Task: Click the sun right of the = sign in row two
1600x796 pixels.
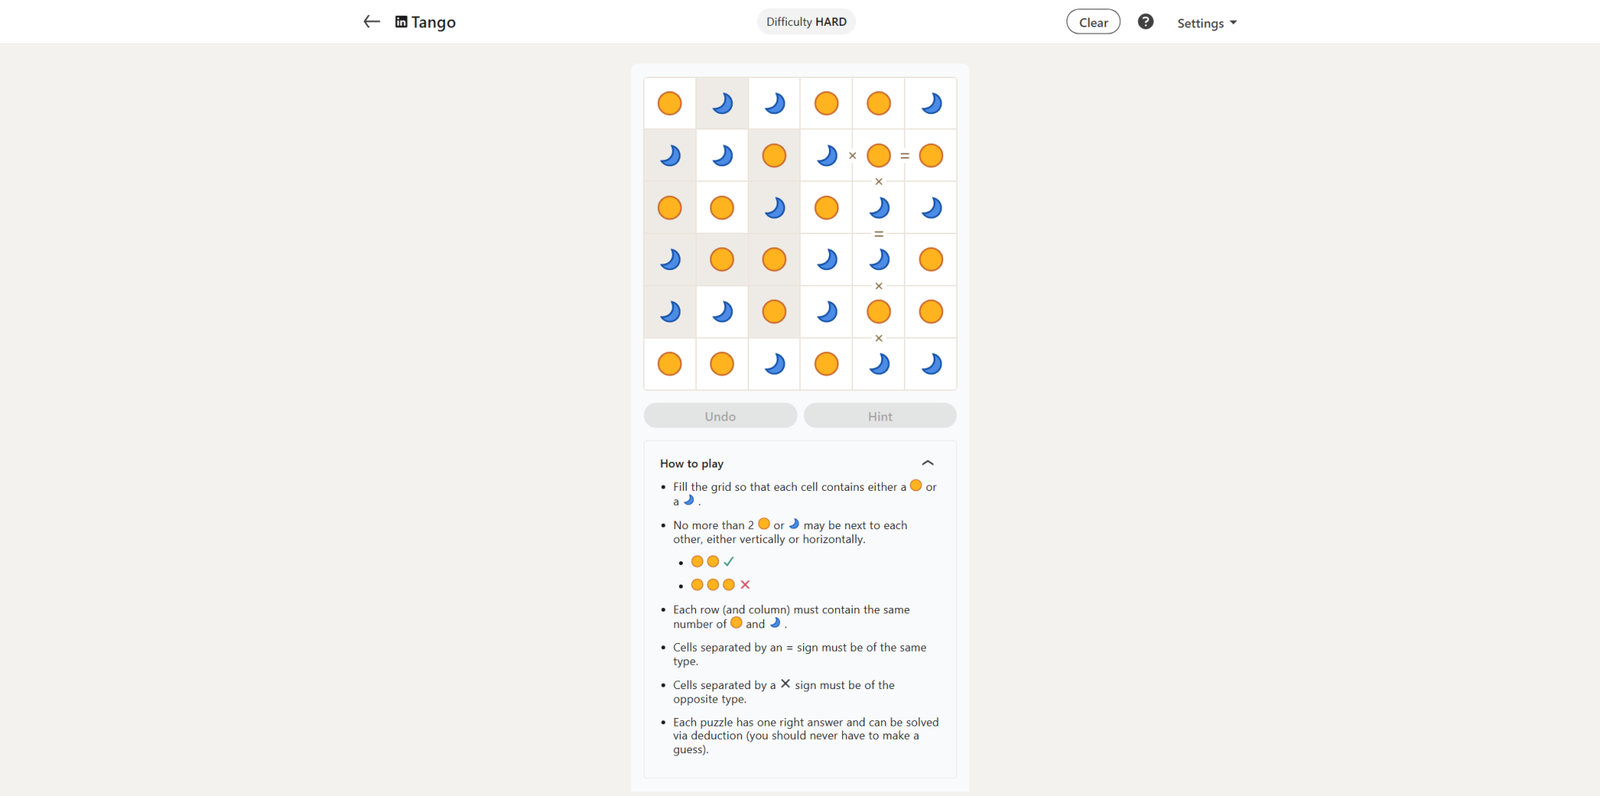Action: pos(931,155)
